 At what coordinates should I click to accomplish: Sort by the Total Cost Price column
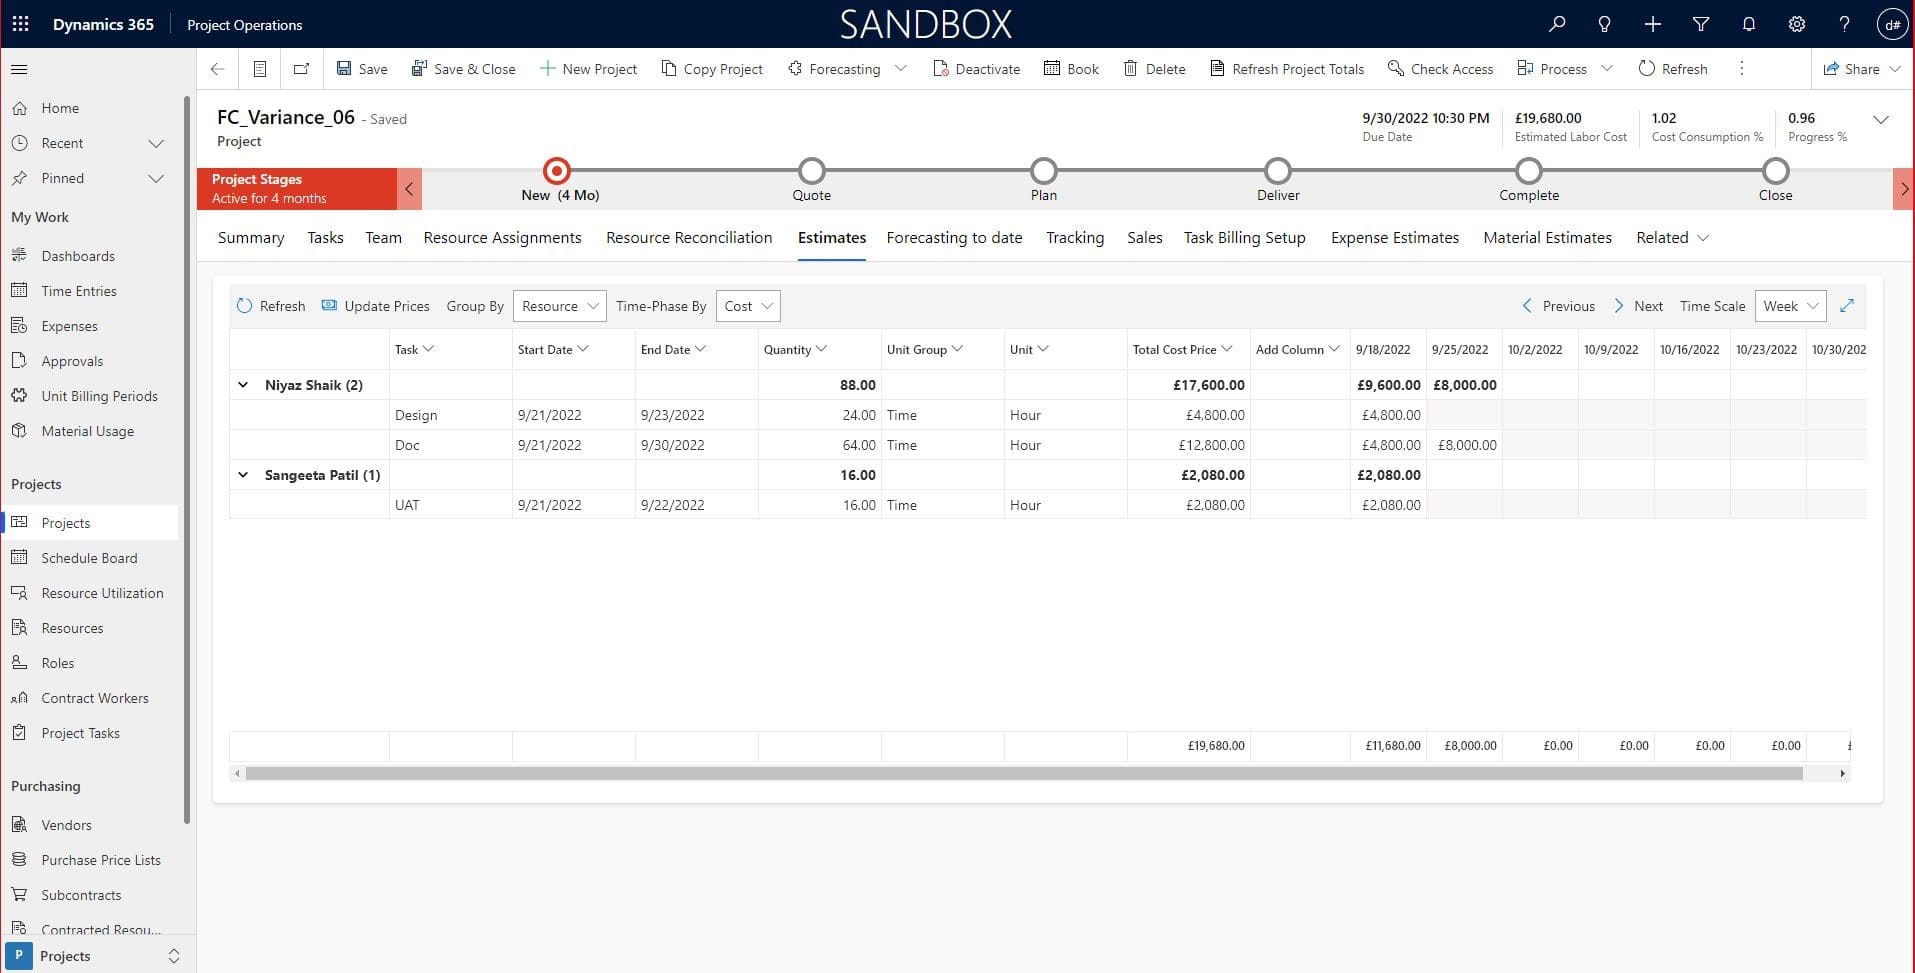click(1182, 350)
